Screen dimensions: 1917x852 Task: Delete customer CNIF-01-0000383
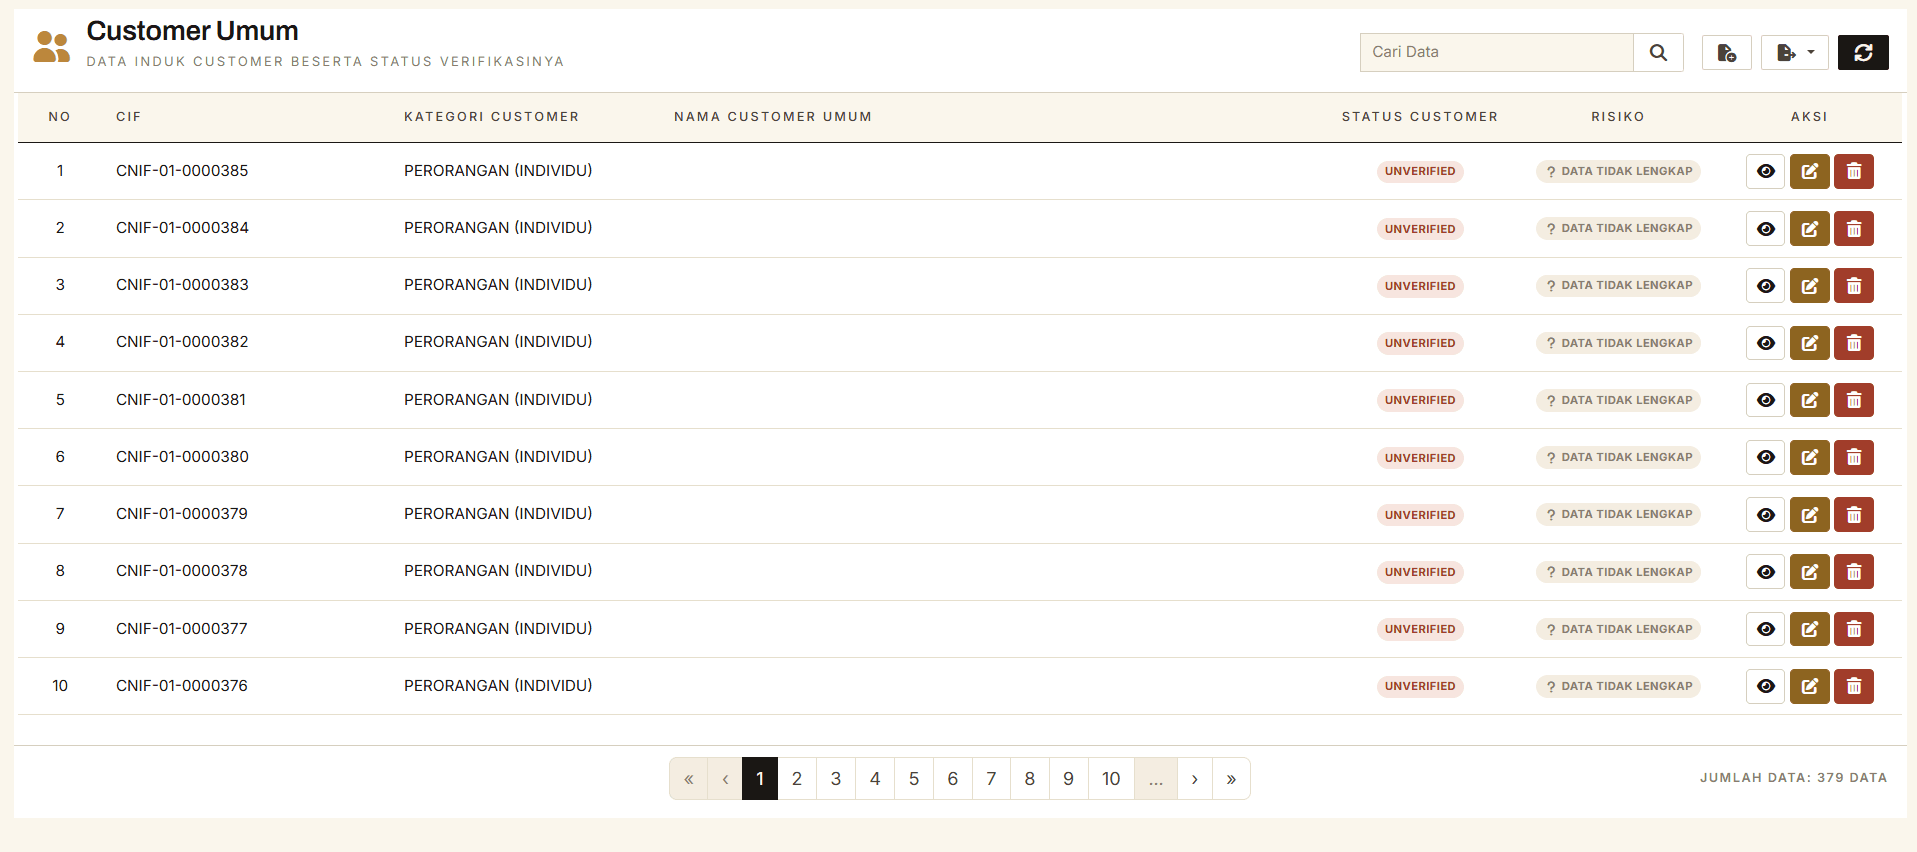(x=1854, y=285)
